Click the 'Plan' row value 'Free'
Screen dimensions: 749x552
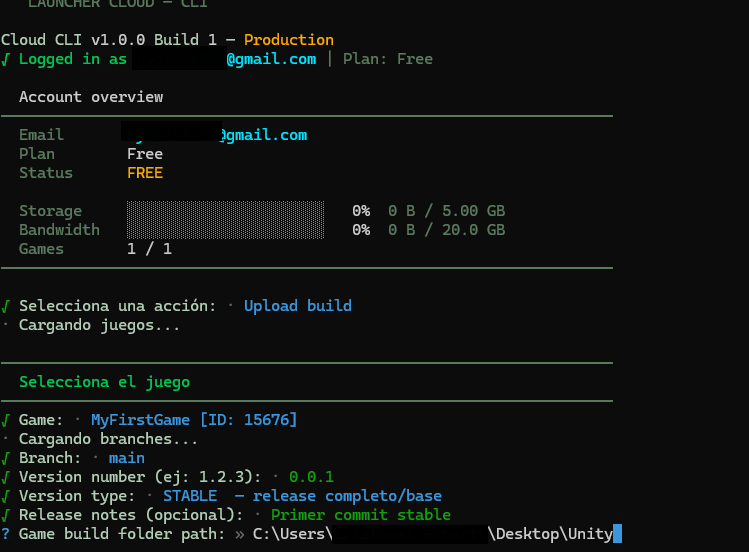145,154
